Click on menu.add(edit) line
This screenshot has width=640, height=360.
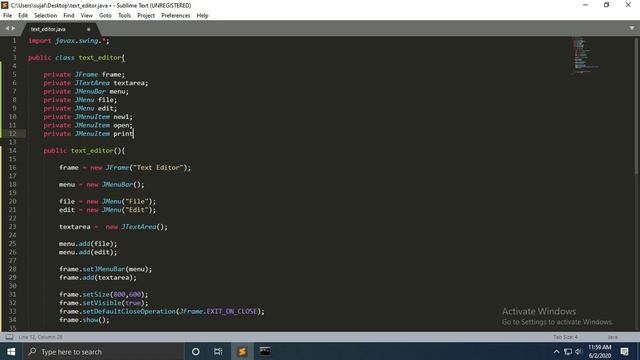point(88,252)
